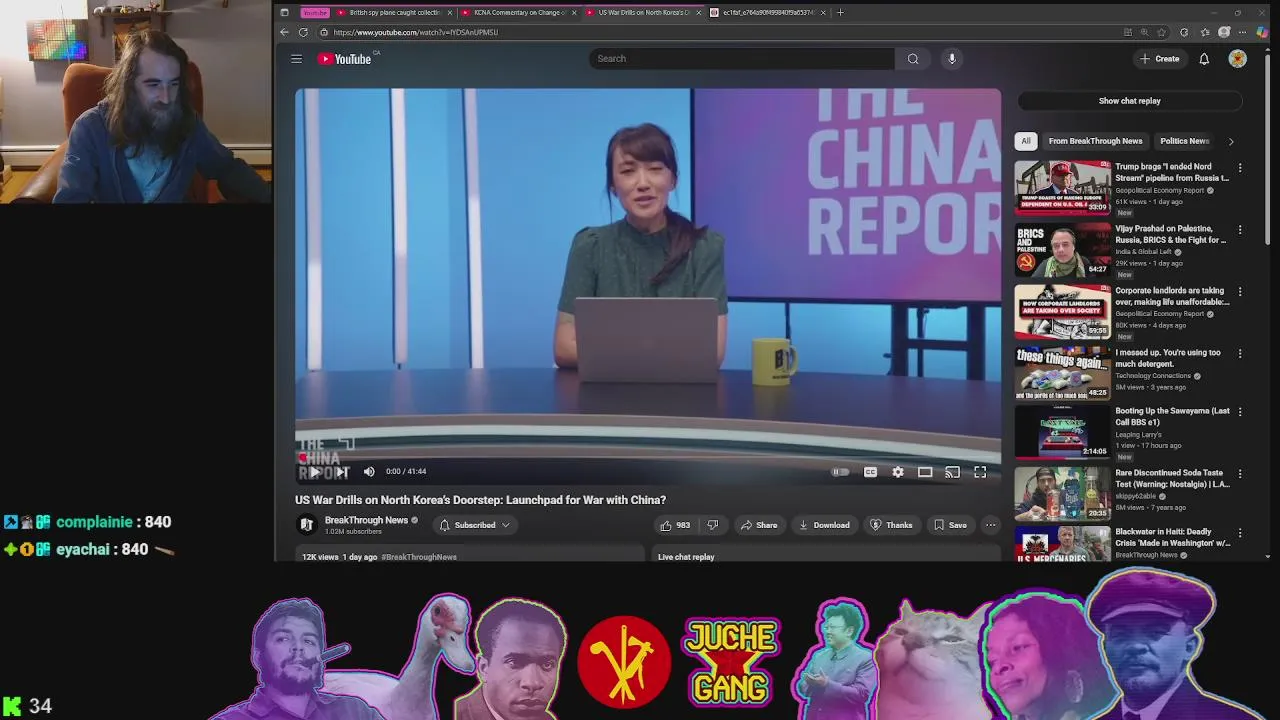
Task: Like the video thumbs up
Action: (x=675, y=525)
